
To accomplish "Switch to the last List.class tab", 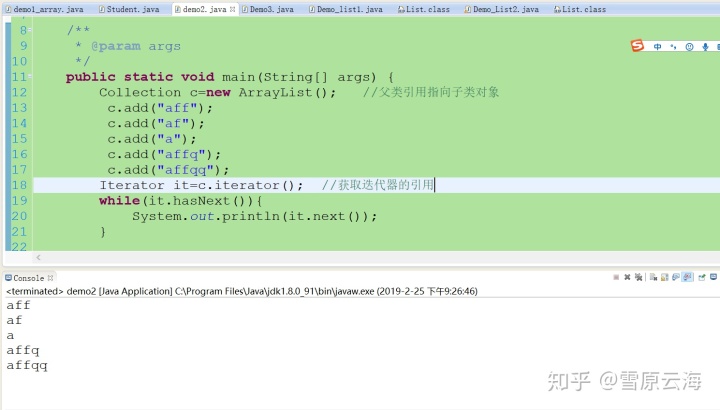I will pyautogui.click(x=580, y=9).
